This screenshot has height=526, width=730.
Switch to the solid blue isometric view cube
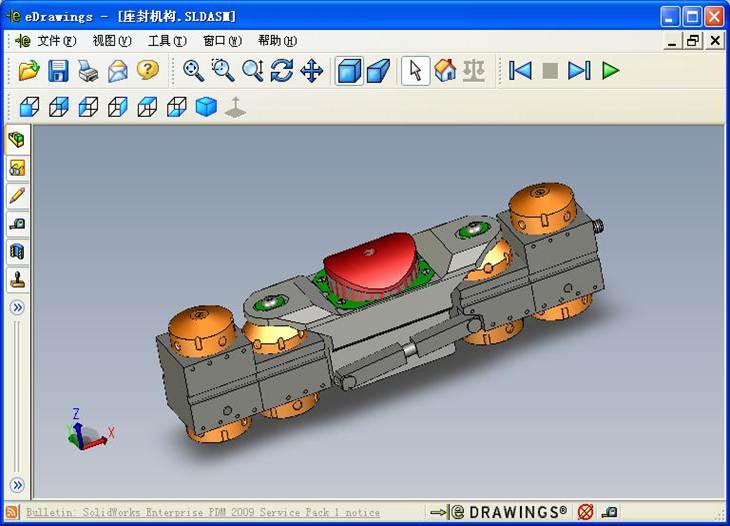click(x=206, y=107)
